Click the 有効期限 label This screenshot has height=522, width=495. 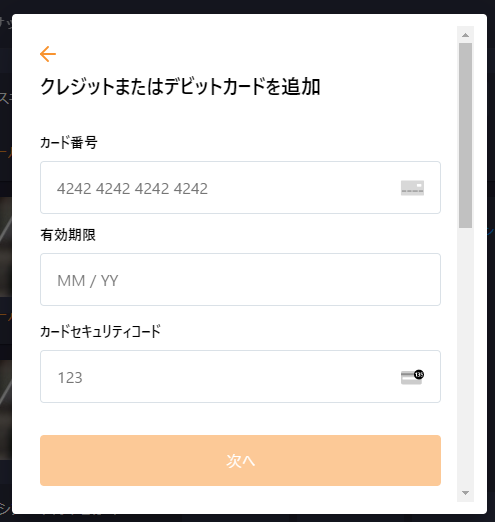(x=68, y=235)
